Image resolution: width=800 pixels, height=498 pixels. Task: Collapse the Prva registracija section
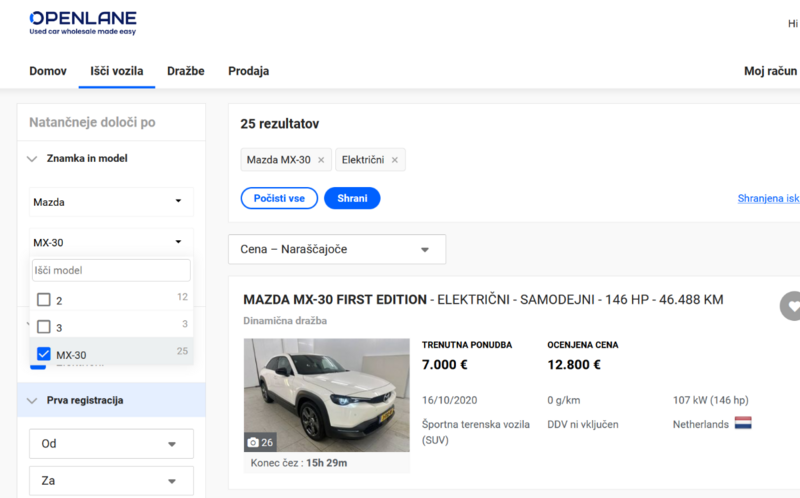coord(32,400)
